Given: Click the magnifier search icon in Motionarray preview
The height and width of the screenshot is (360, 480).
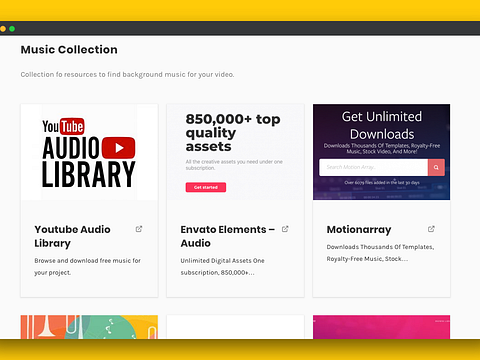Looking at the screenshot, I should click(x=436, y=167).
